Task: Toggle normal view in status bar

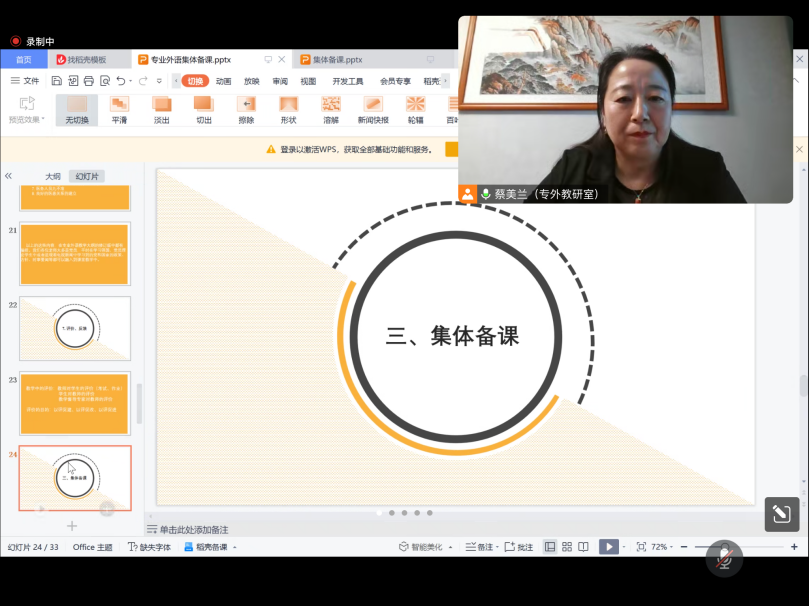Action: [550, 547]
